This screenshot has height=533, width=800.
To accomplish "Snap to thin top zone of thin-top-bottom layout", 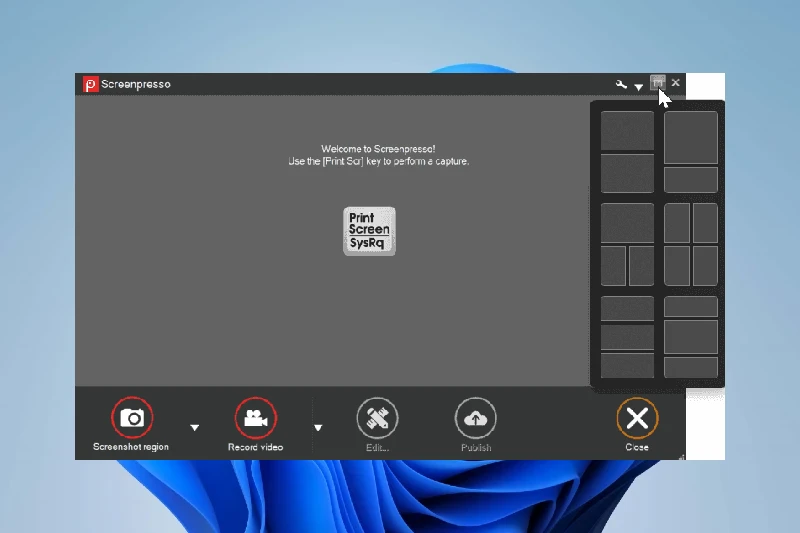I will (x=691, y=307).
